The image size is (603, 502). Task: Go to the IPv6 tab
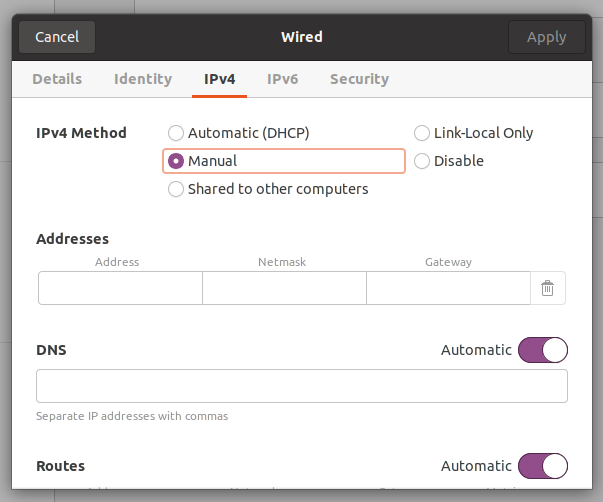click(282, 79)
